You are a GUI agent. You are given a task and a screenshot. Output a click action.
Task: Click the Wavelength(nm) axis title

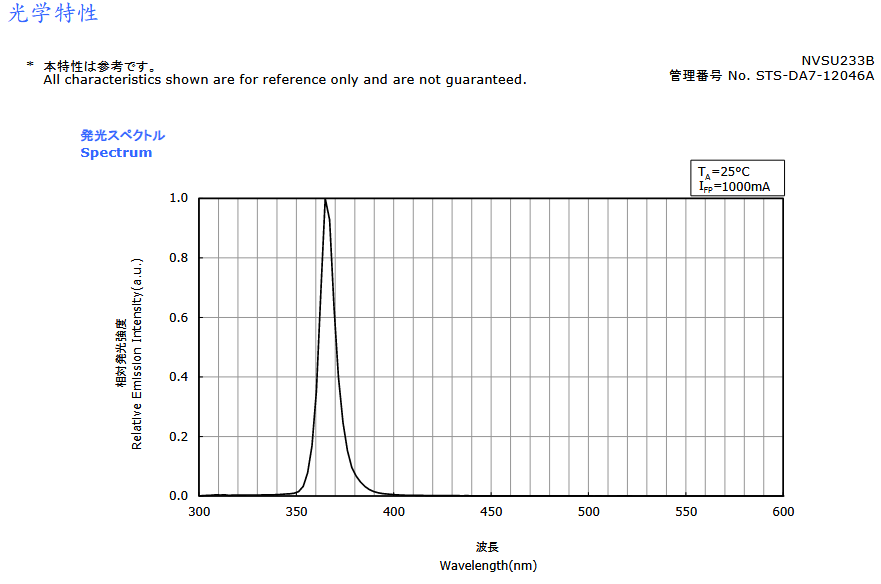pos(488,565)
